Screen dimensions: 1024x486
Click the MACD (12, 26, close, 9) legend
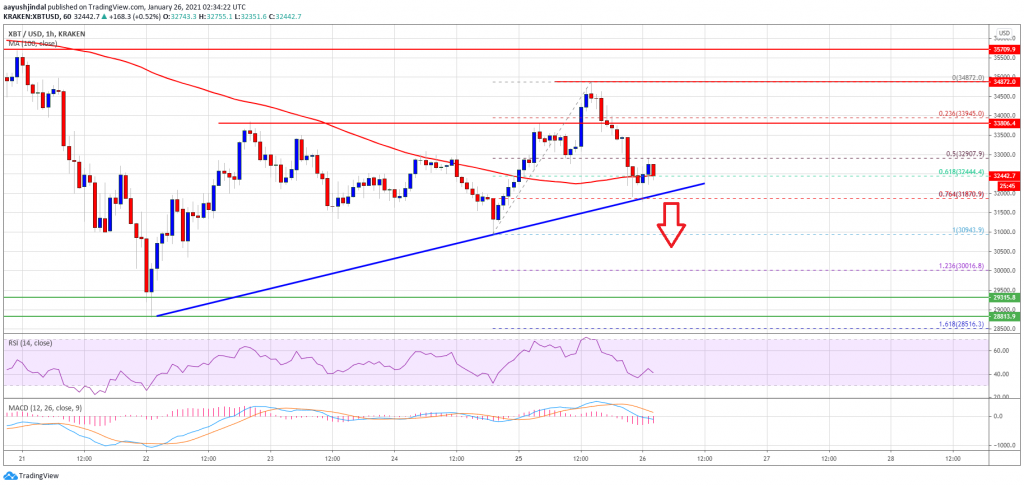coord(45,406)
